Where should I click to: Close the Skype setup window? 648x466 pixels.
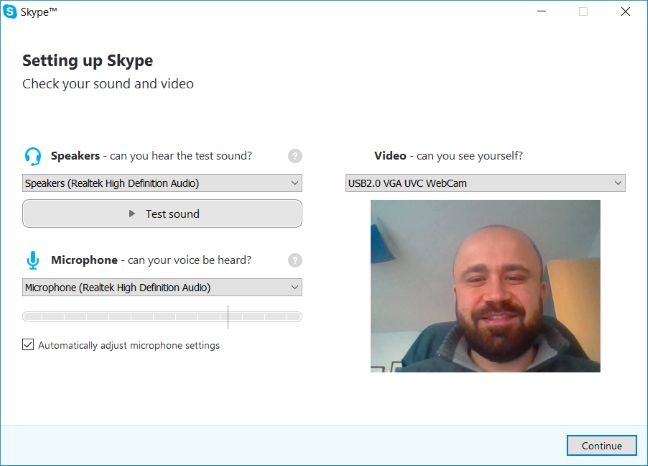pyautogui.click(x=625, y=12)
